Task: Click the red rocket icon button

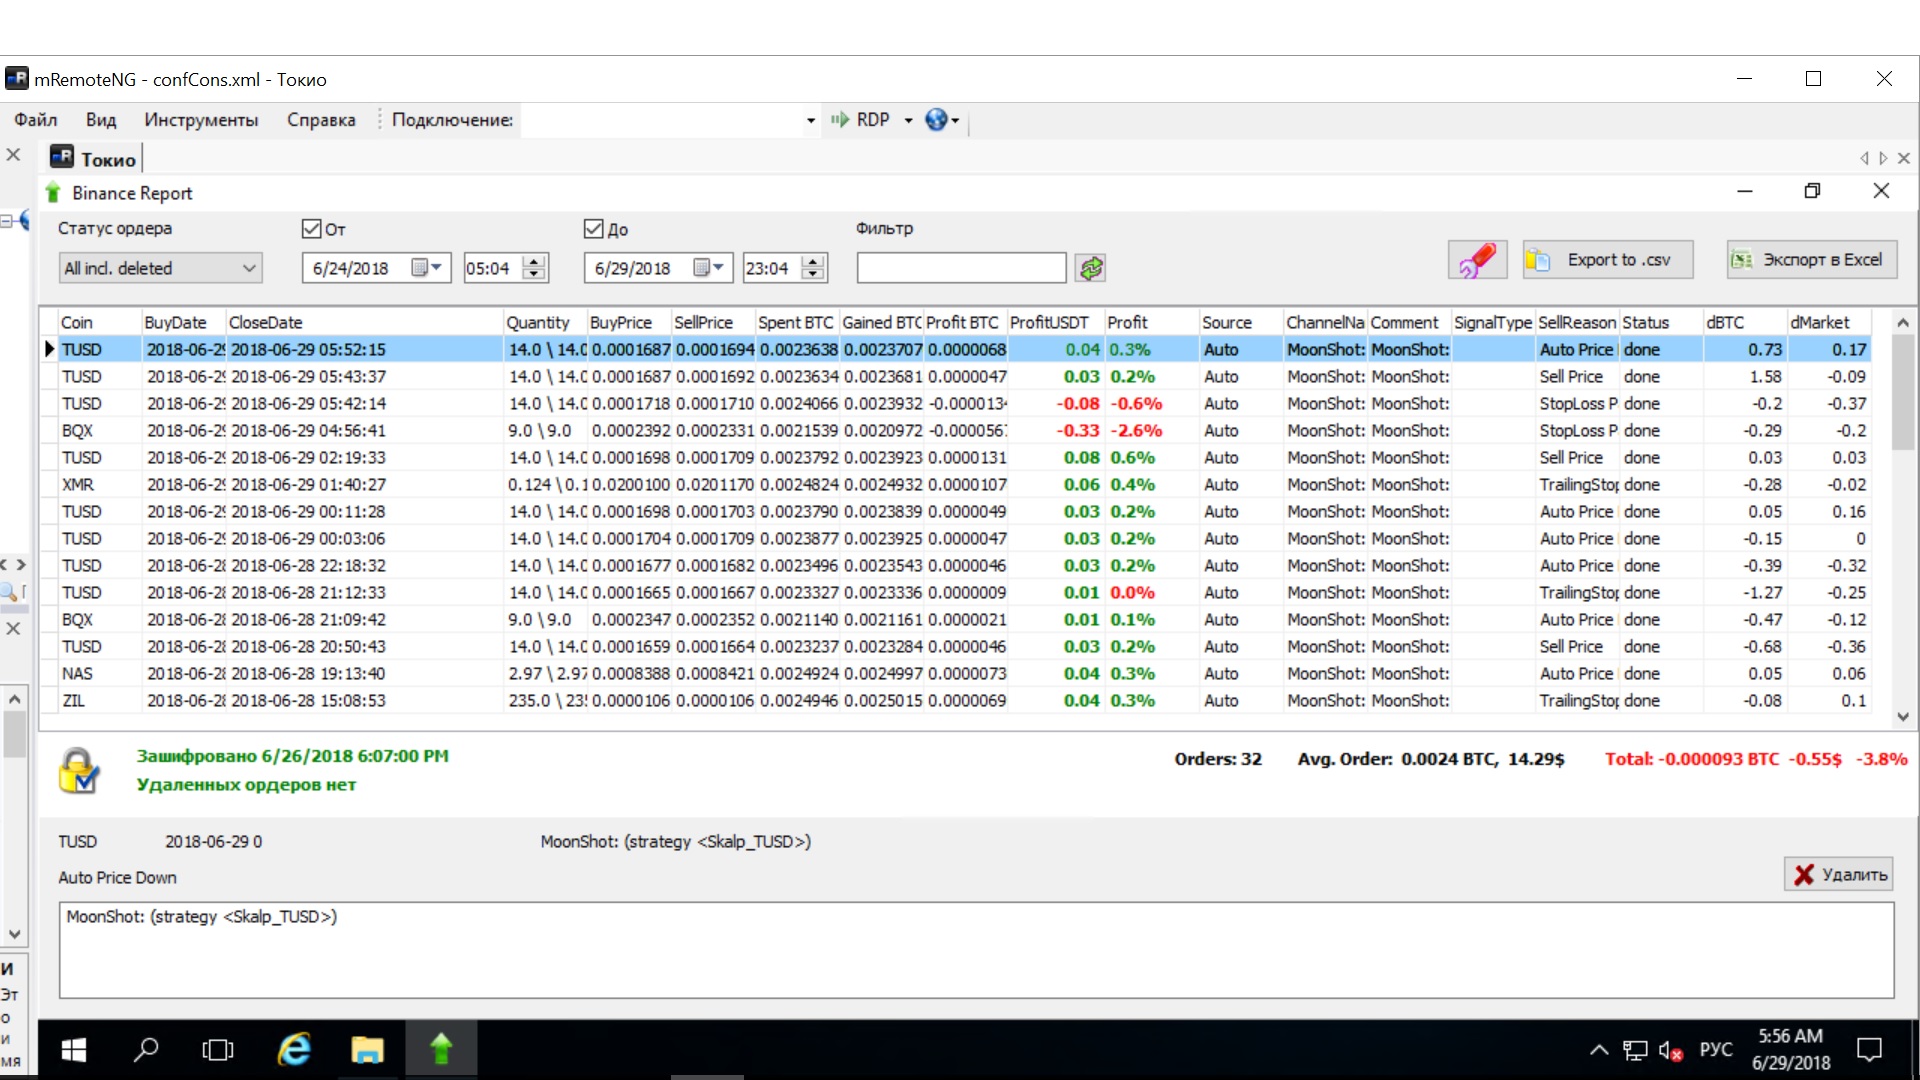Action: (1477, 260)
